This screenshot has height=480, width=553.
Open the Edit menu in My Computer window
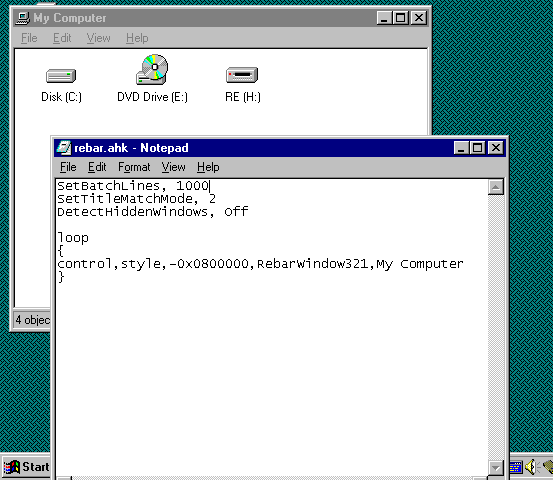(x=62, y=38)
